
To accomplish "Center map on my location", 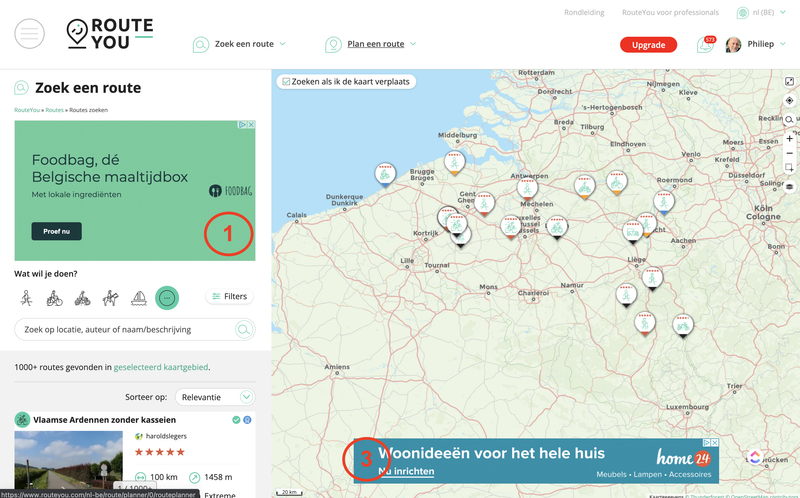I will [x=789, y=101].
